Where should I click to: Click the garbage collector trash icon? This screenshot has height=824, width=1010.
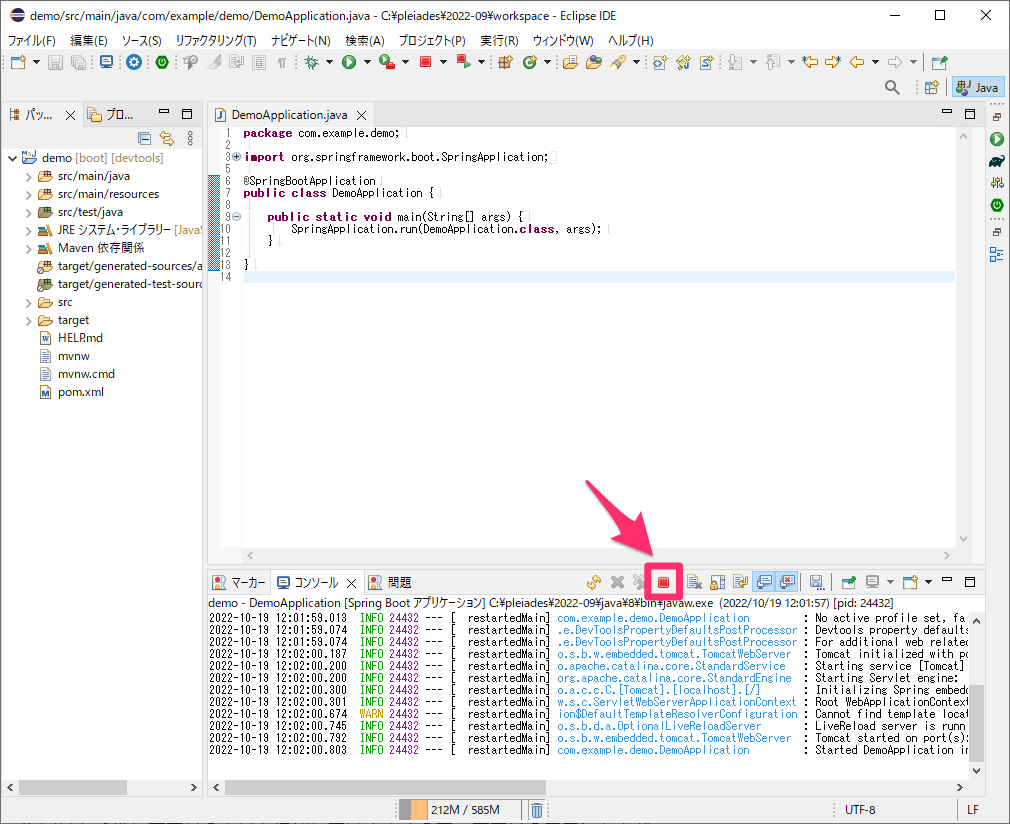click(537, 810)
